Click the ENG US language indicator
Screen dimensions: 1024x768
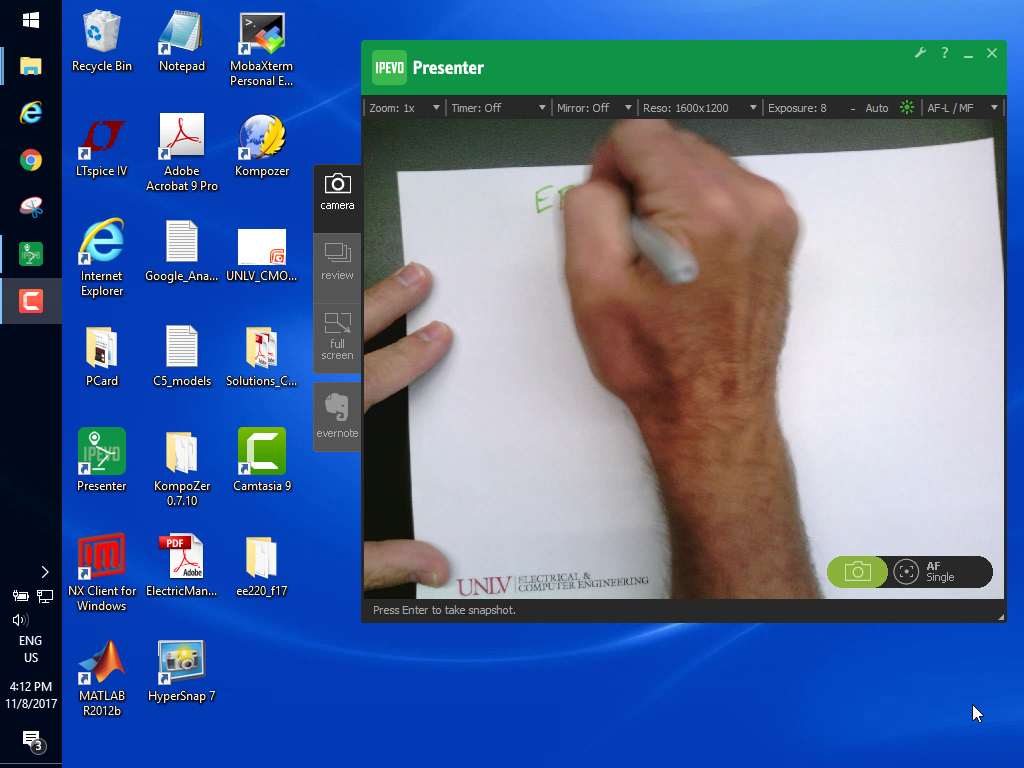tap(31, 649)
